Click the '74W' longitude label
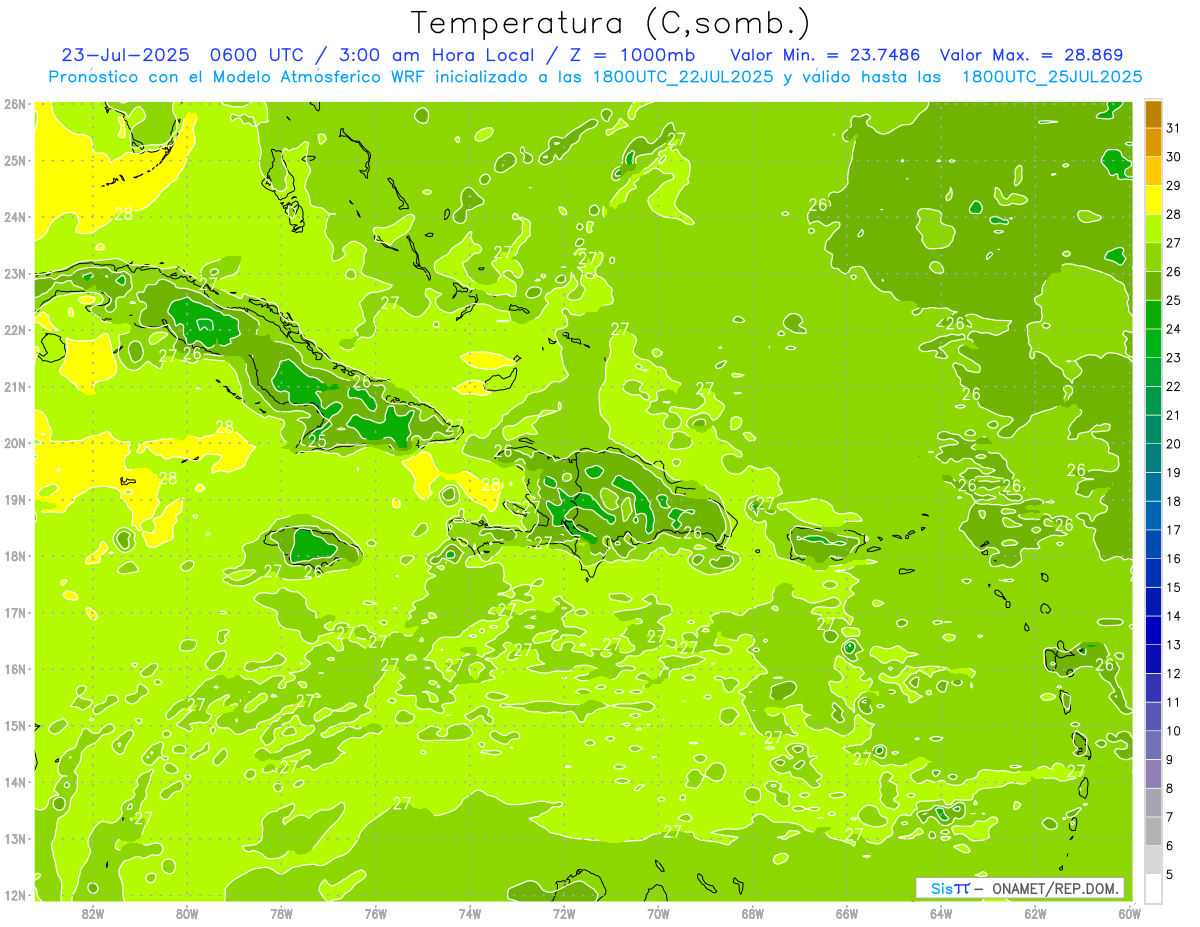The width and height of the screenshot is (1200, 927). tap(470, 912)
